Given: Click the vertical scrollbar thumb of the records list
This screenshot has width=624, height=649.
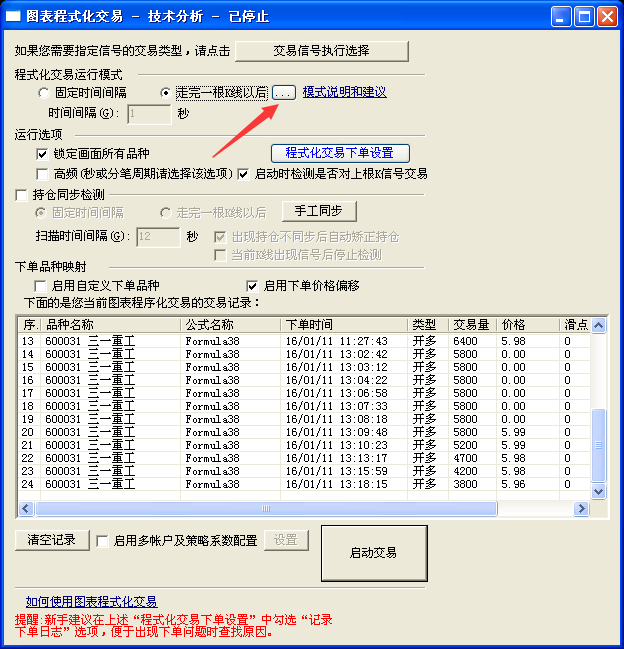Looking at the screenshot, I should [598, 445].
